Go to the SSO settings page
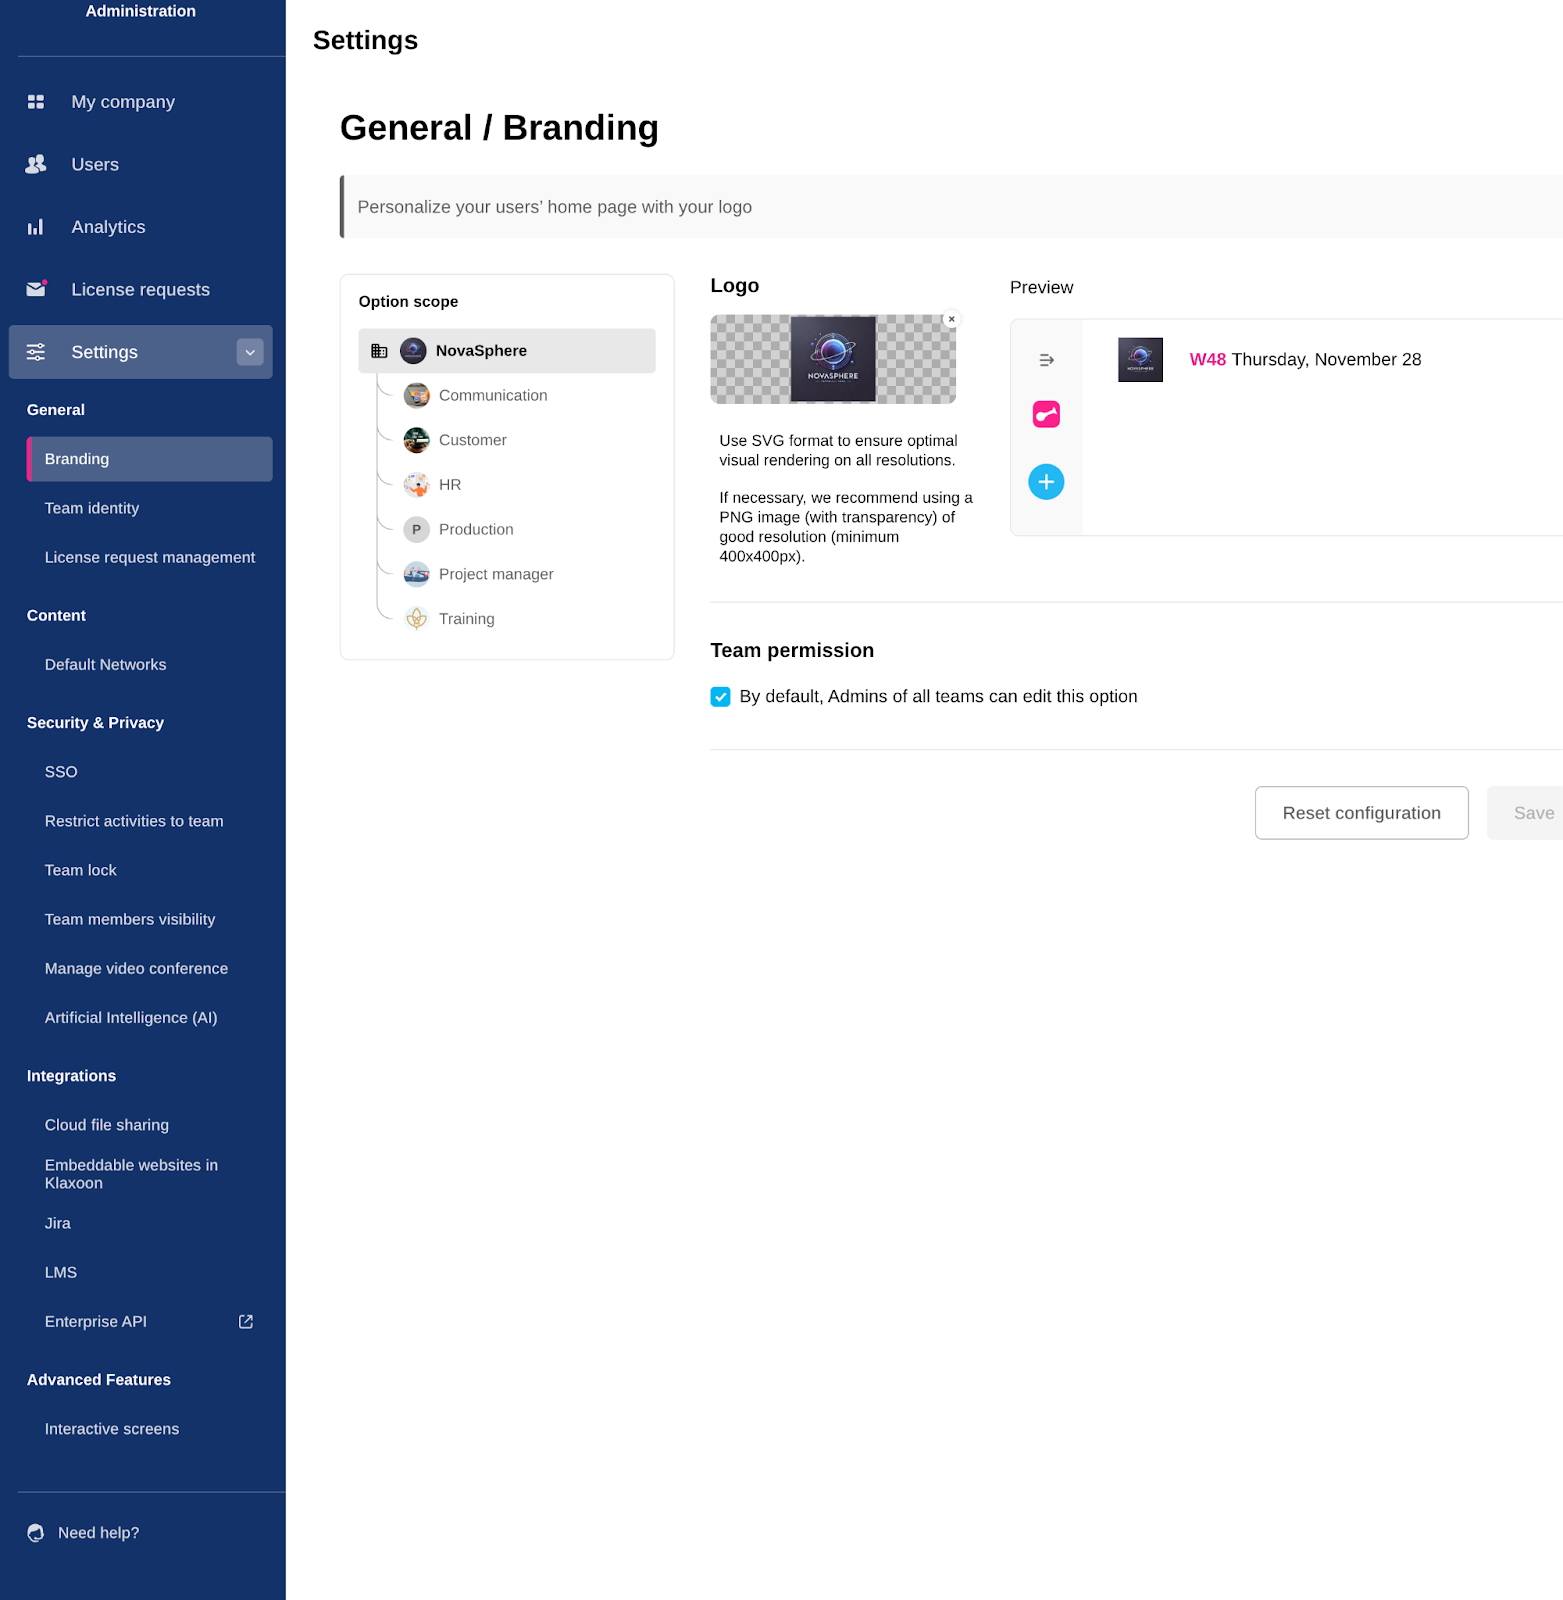The image size is (1563, 1600). click(x=61, y=772)
